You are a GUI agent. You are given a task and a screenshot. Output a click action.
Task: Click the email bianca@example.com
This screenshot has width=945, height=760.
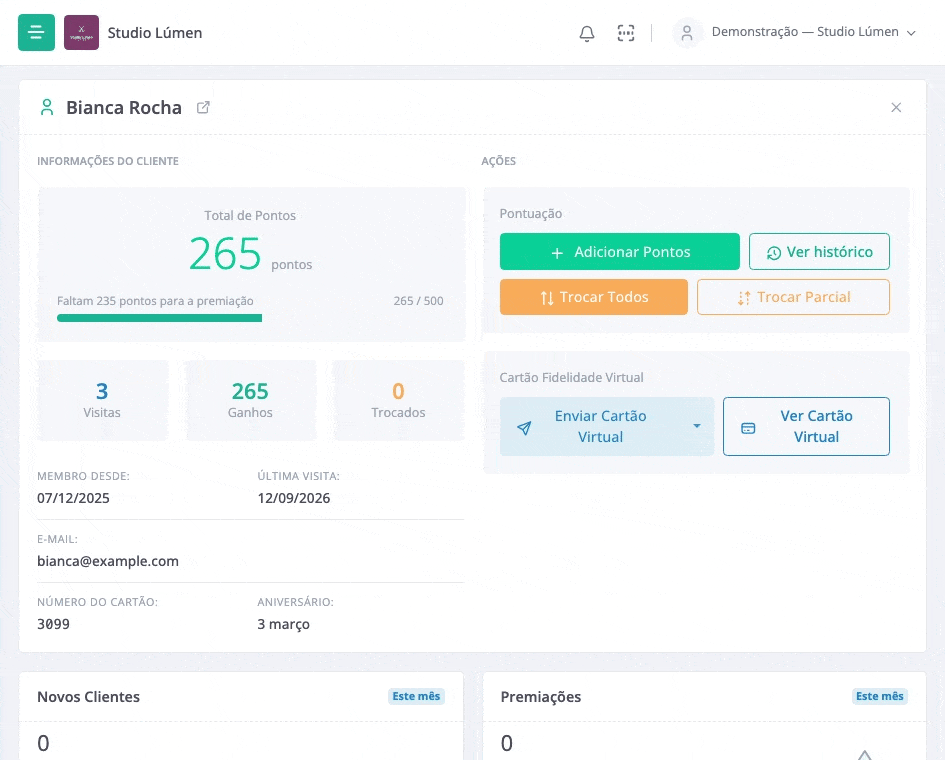[x=108, y=561]
